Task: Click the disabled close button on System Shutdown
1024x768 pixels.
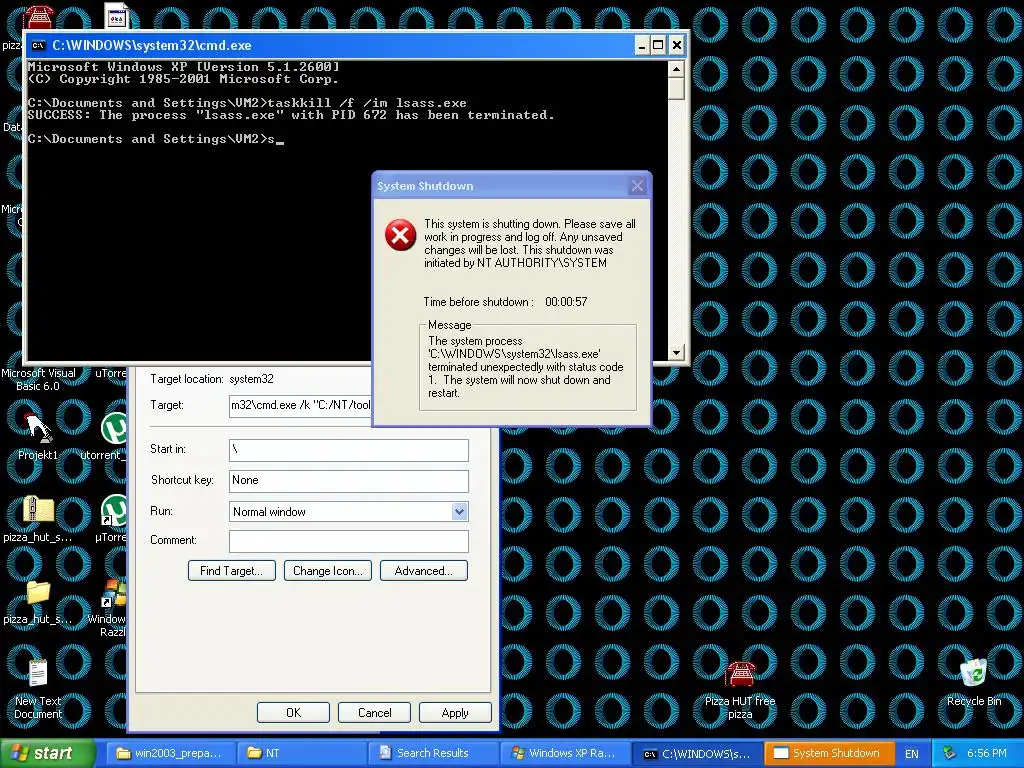Action: [637, 186]
